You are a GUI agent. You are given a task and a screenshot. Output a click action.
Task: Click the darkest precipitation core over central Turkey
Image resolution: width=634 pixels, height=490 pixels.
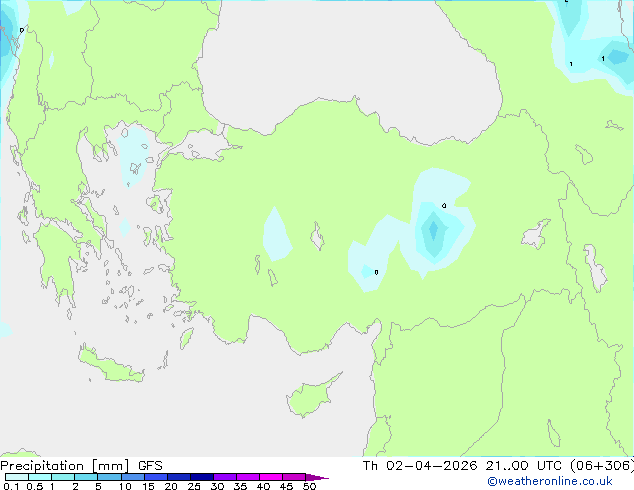[433, 230]
